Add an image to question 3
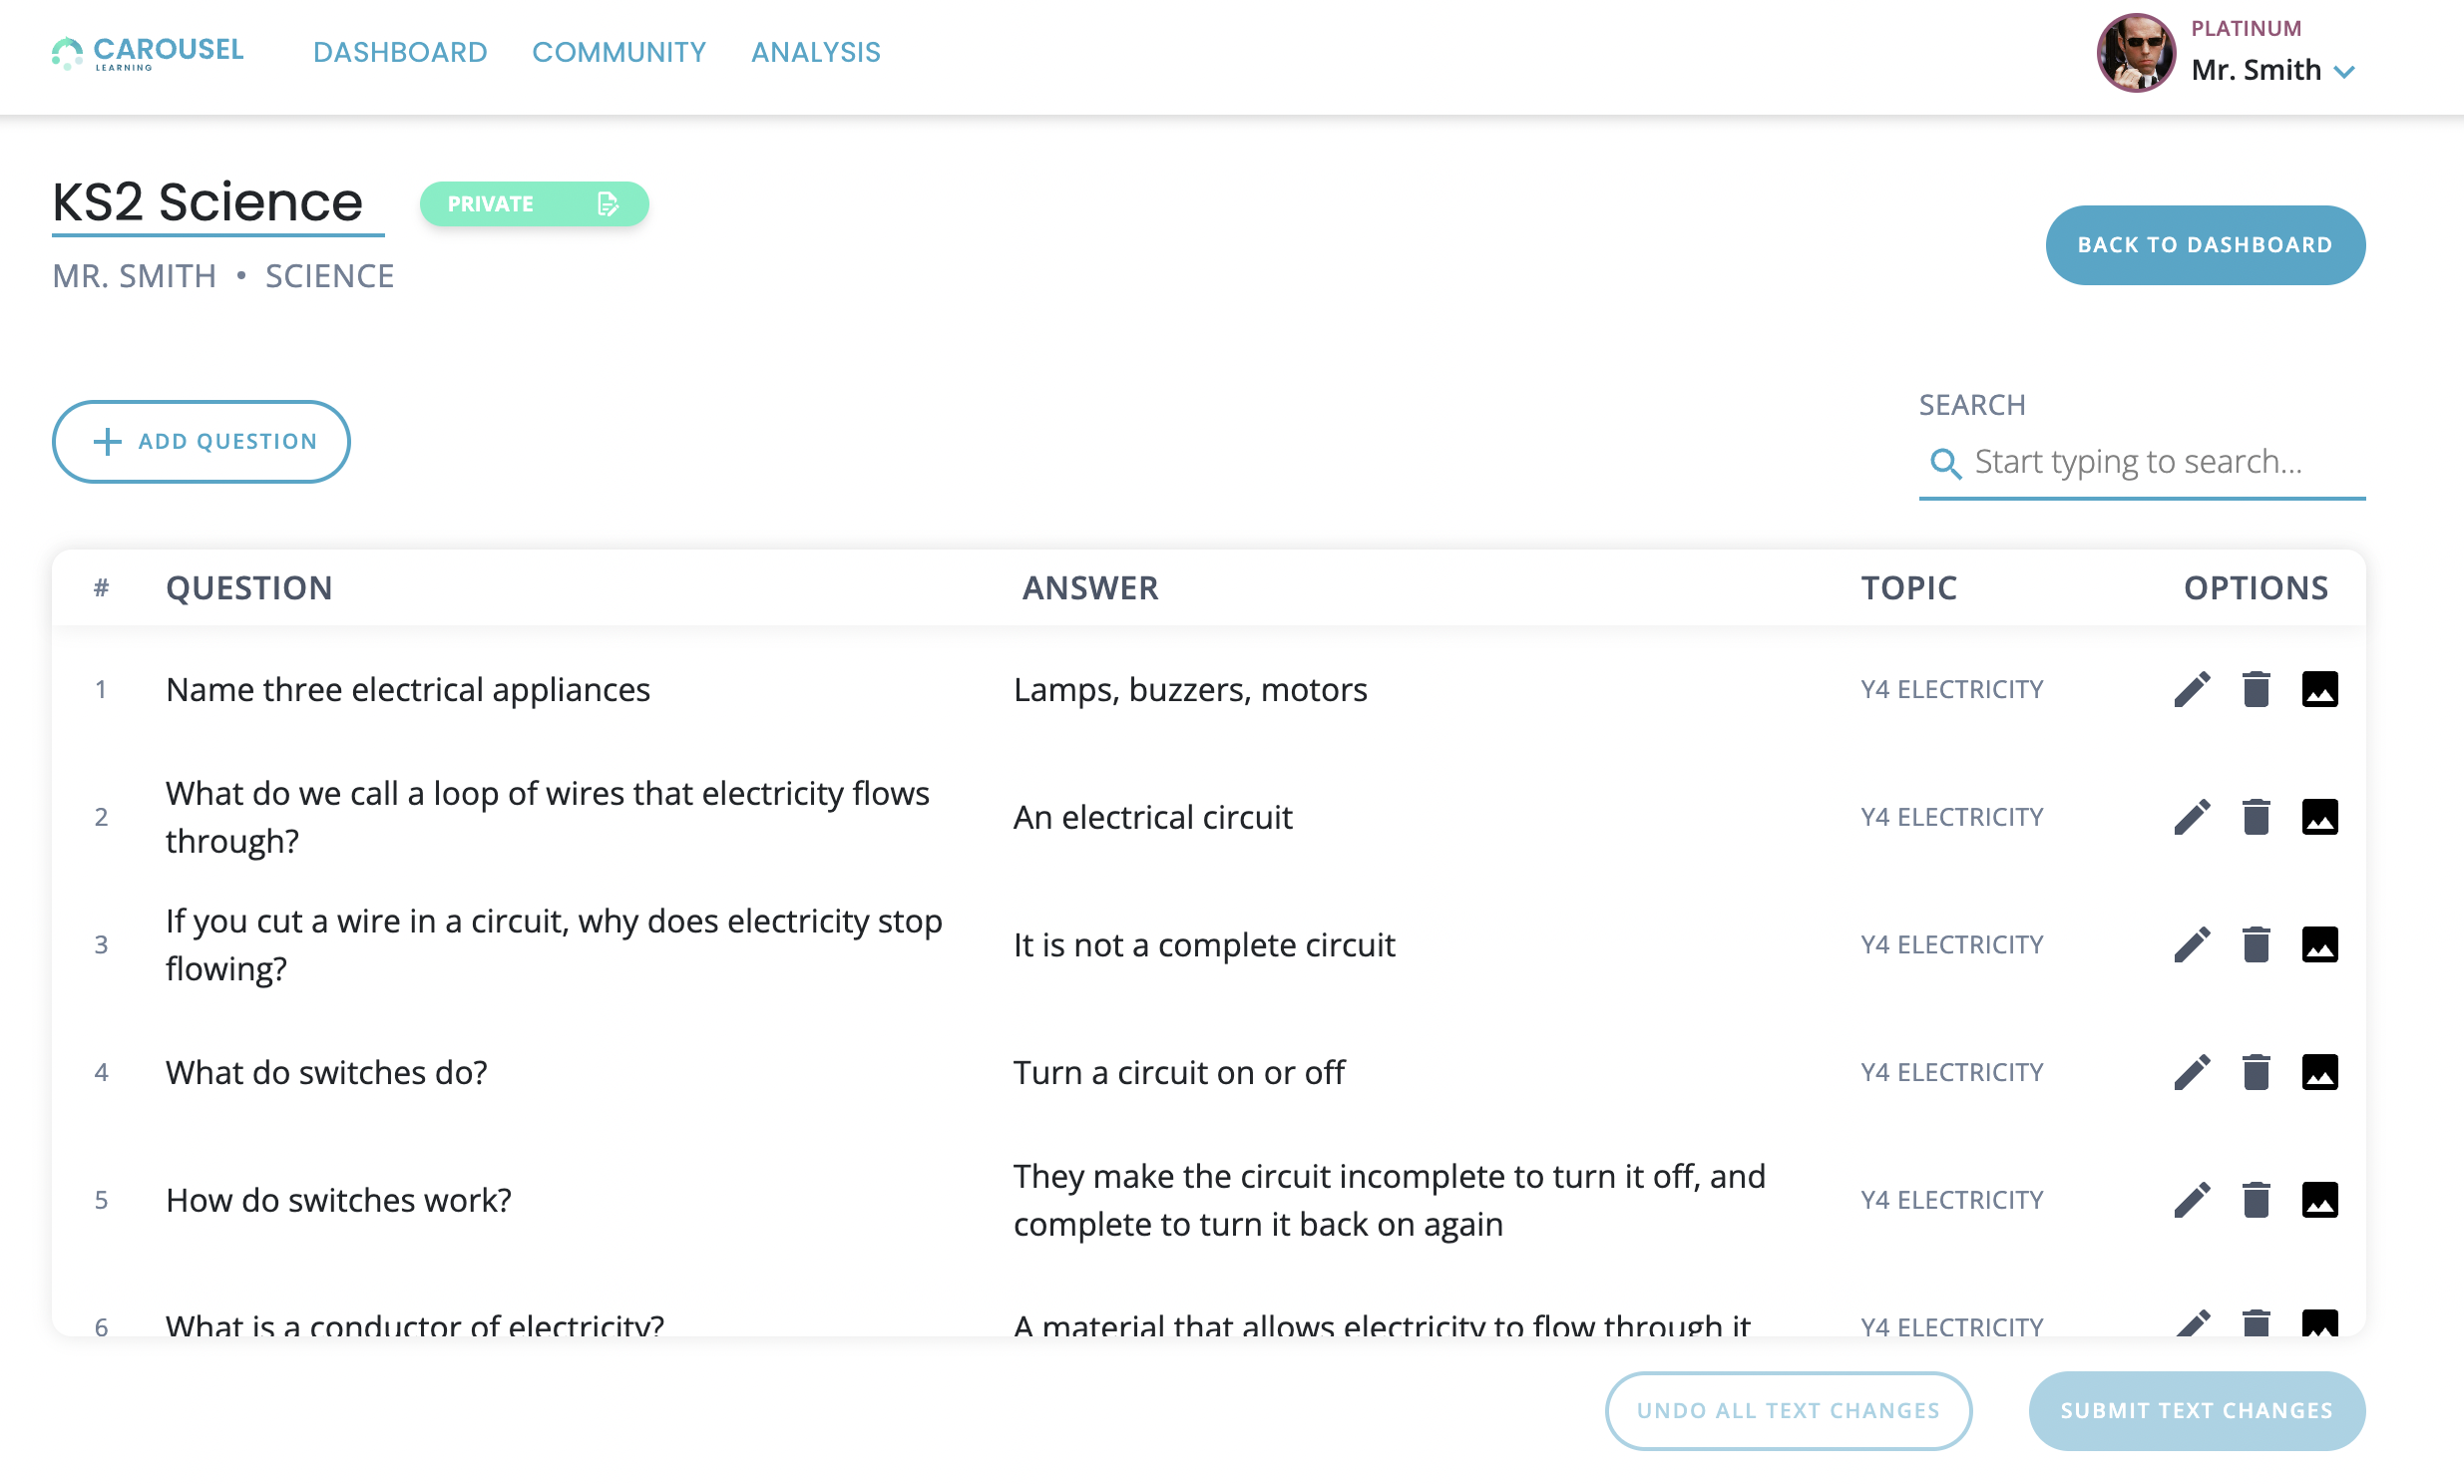This screenshot has height=1484, width=2464. [2319, 944]
